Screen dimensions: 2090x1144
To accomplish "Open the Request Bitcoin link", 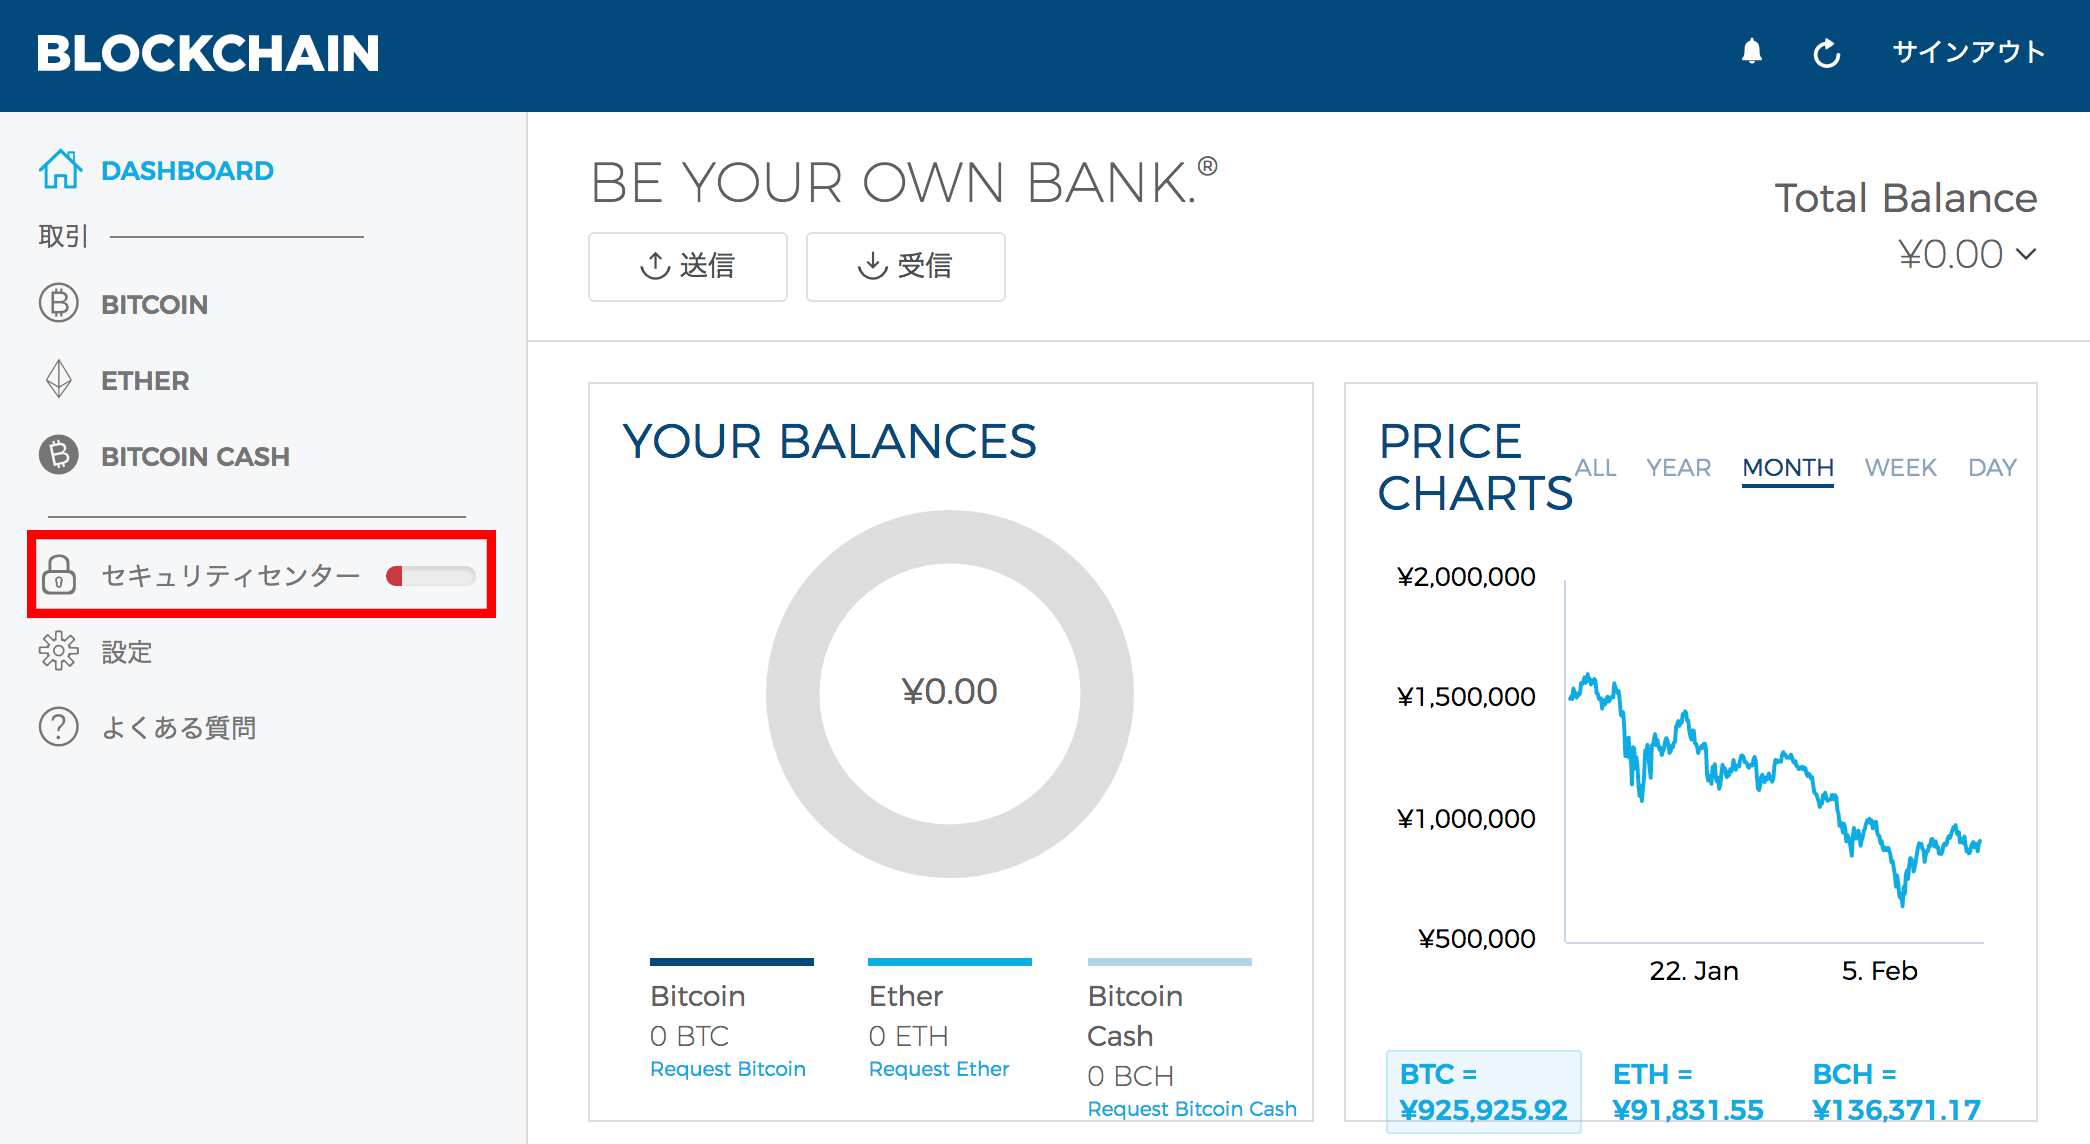I will (x=728, y=1068).
